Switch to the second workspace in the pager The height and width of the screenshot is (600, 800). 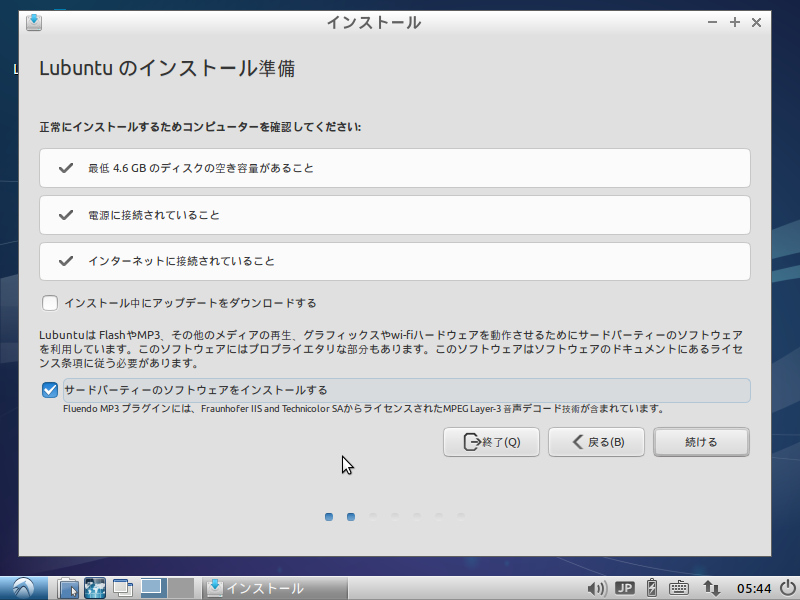(182, 588)
